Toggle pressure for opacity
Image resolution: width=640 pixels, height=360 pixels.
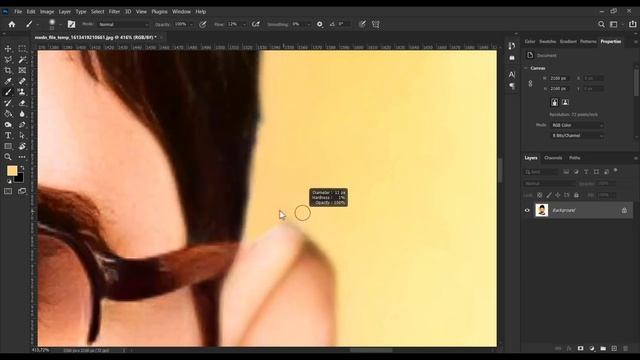(203, 24)
